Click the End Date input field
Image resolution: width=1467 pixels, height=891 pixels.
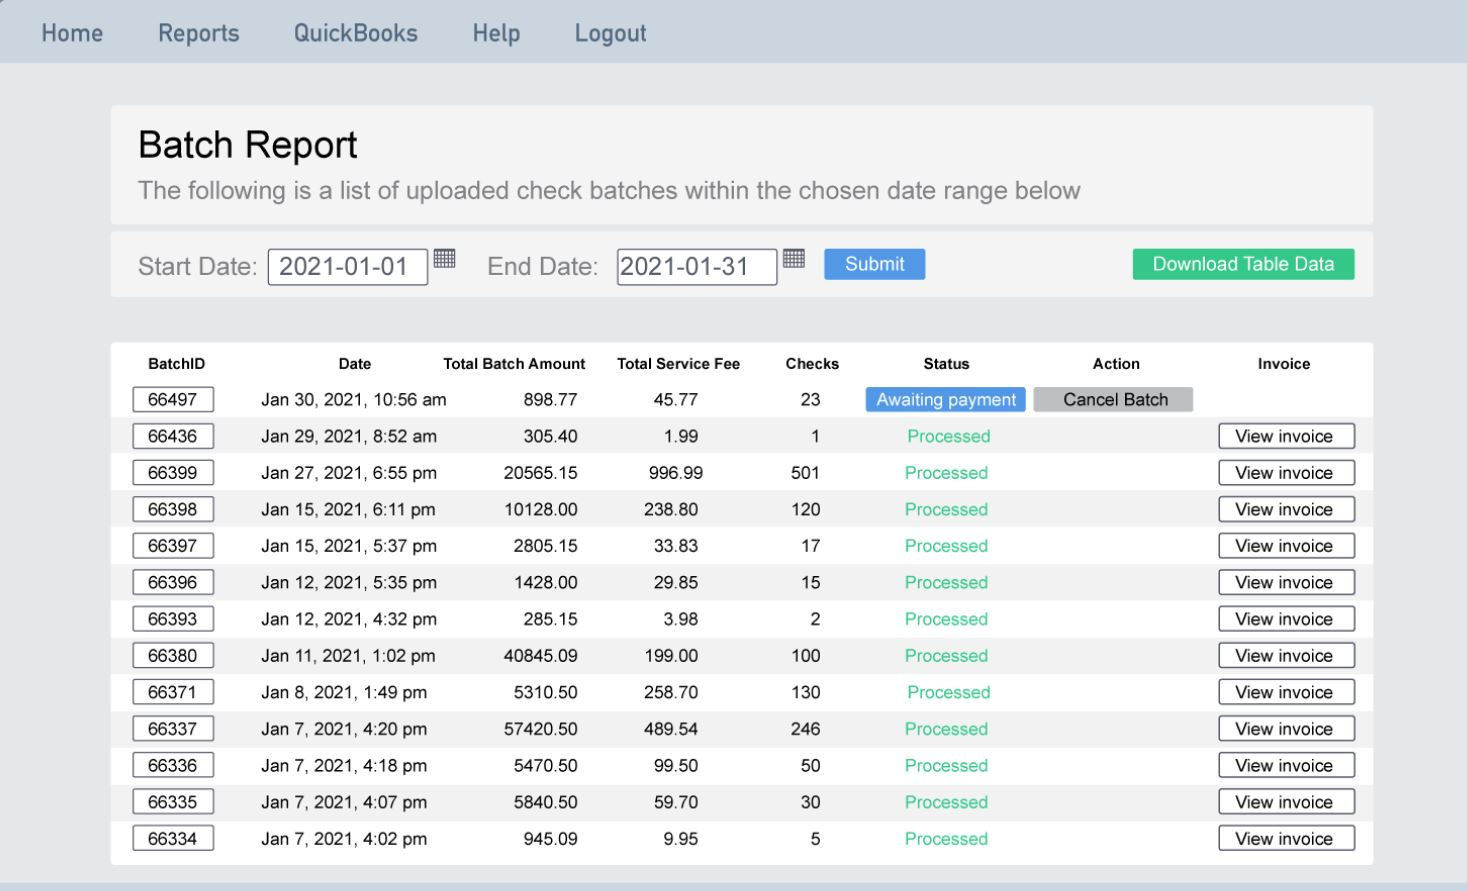pos(697,264)
